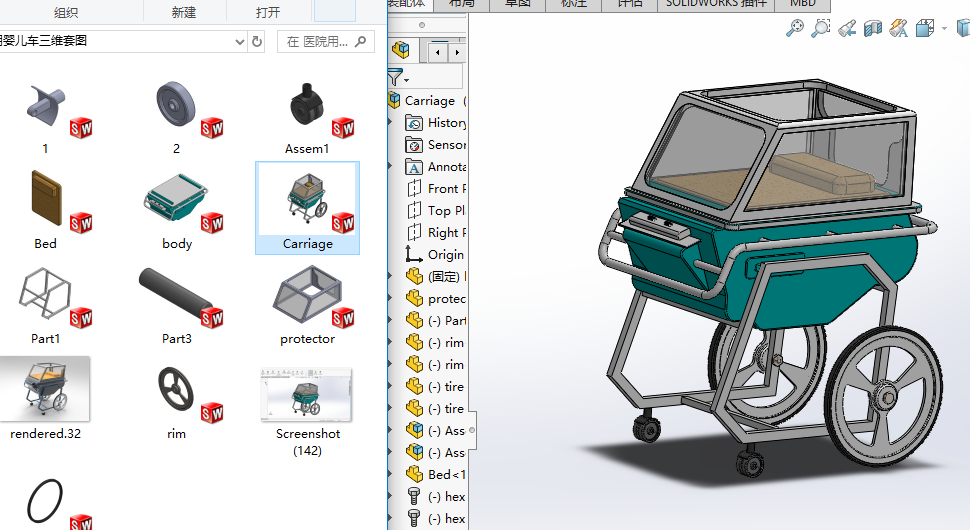Image resolution: width=970 pixels, height=530 pixels.
Task: Select the FeatureManager design tree tab icon
Action: (401, 50)
